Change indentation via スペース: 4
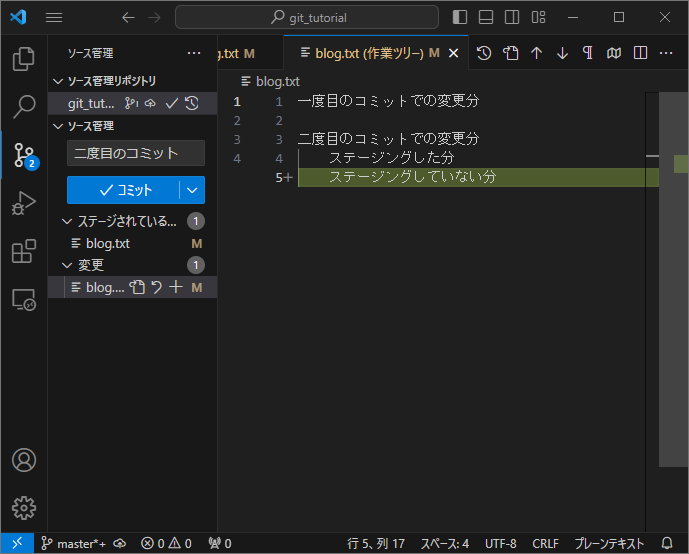Image resolution: width=689 pixels, height=554 pixels. point(445,543)
